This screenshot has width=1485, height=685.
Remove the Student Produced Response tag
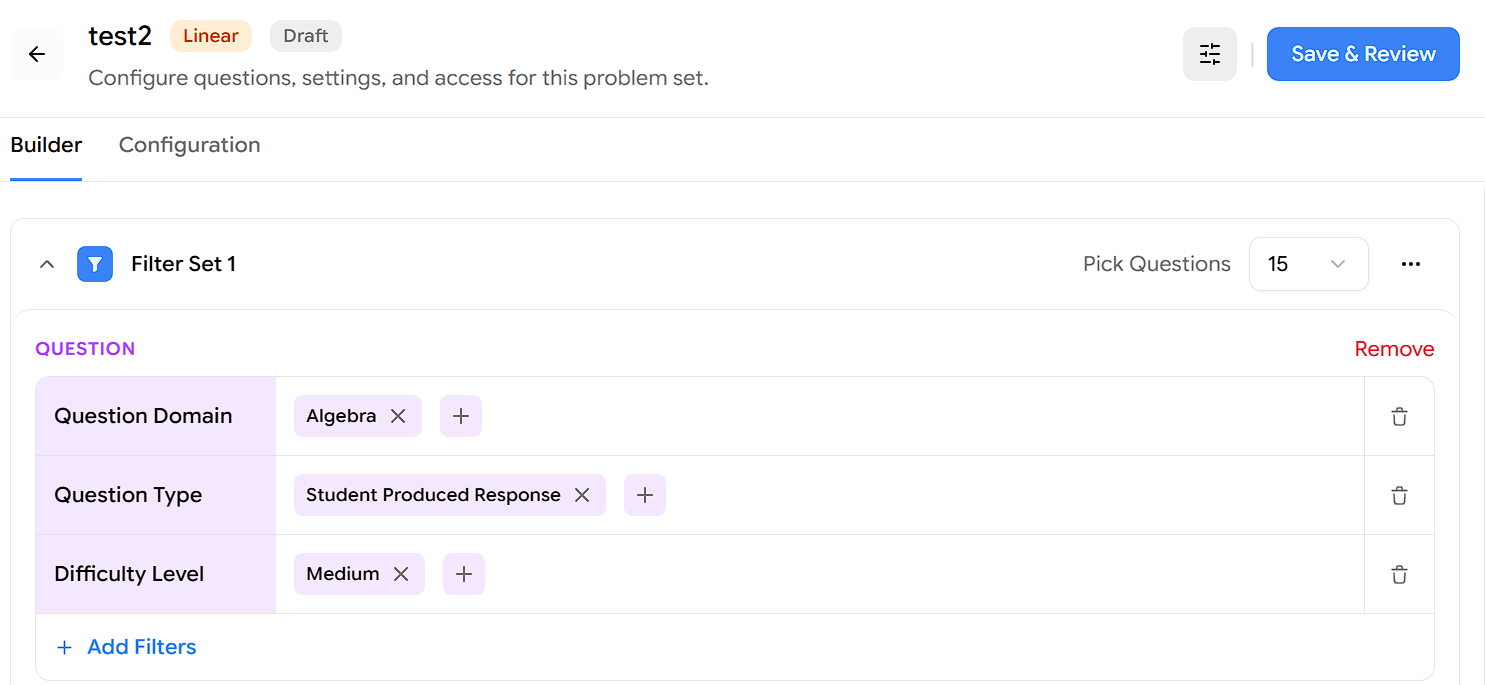[582, 495]
